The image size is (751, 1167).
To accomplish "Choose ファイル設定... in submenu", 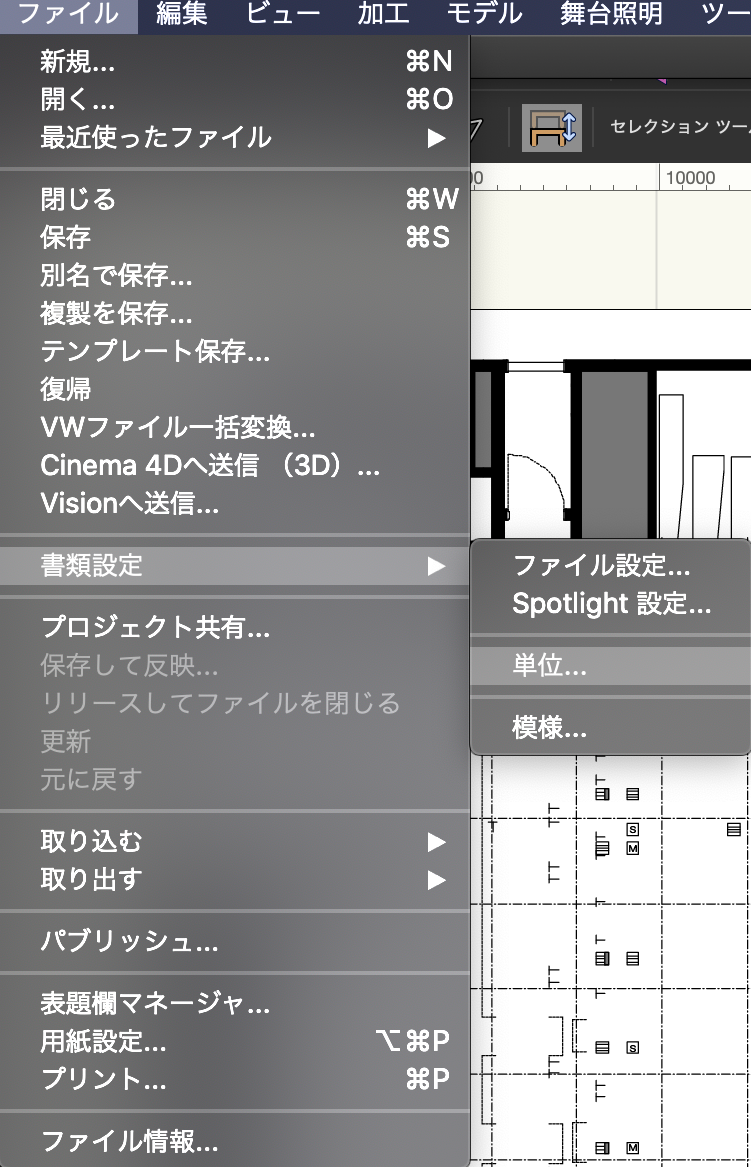I will (610, 566).
